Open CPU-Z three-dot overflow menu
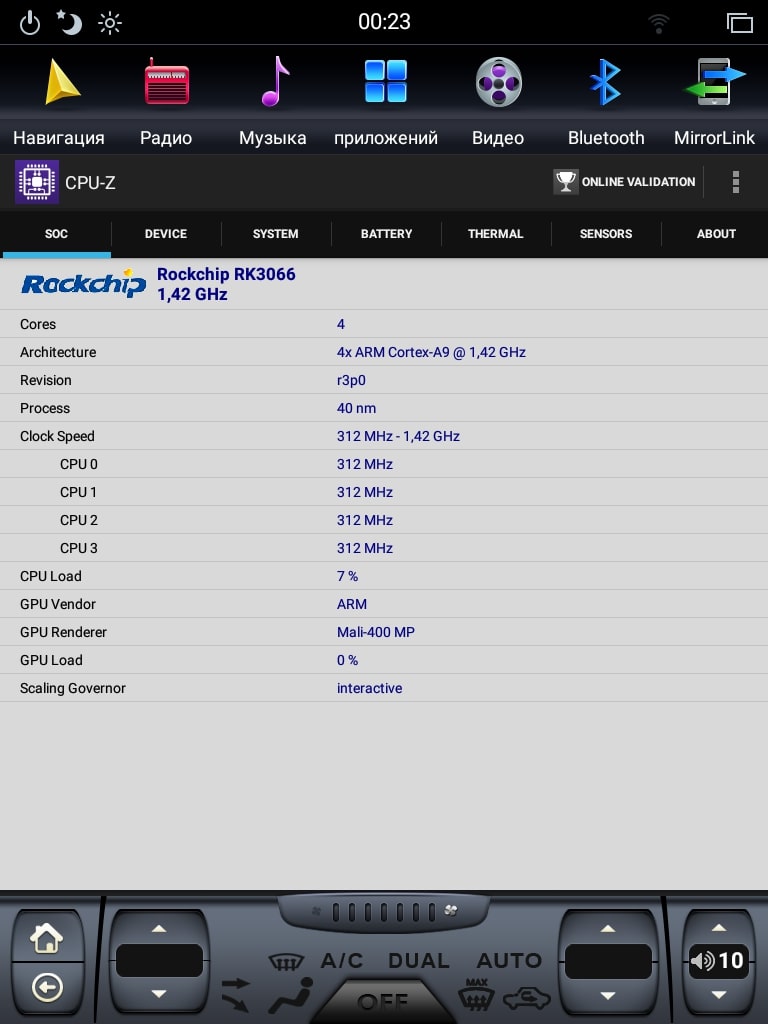This screenshot has height=1024, width=768. (735, 182)
